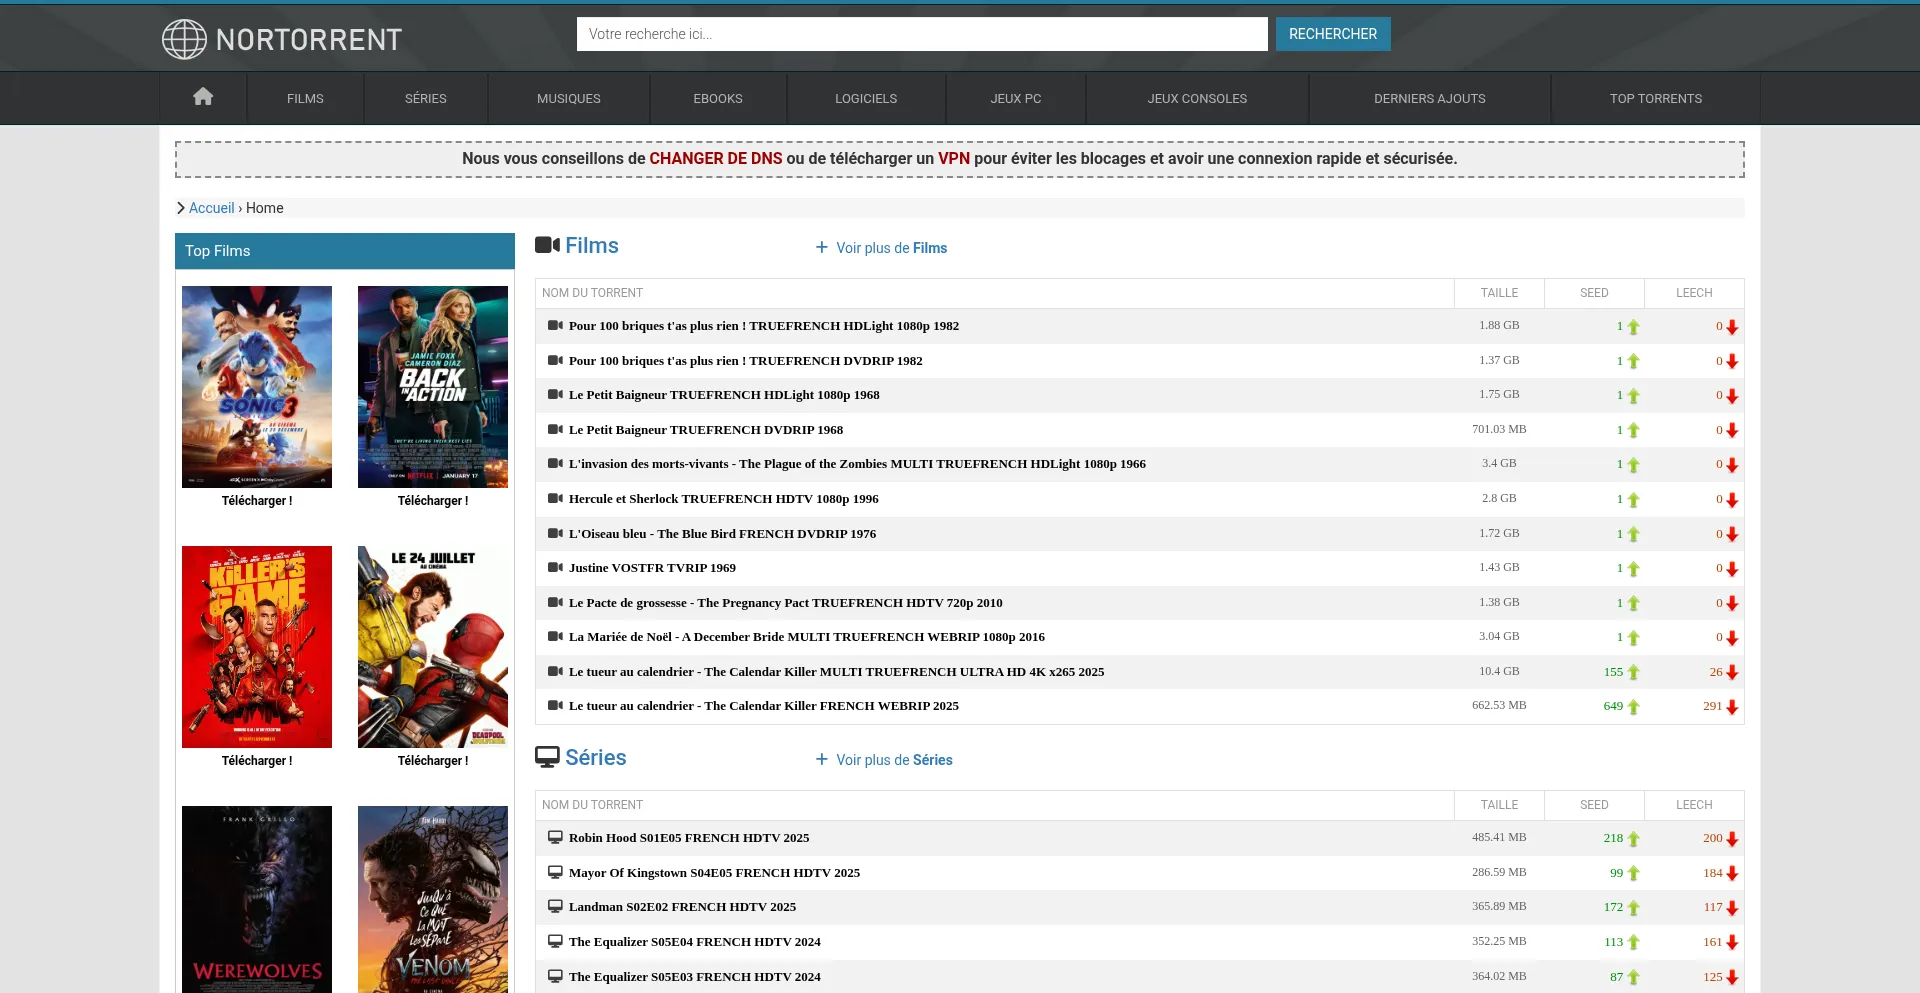This screenshot has height=993, width=1920.
Task: Click green seed arrow for Calendar Killer WEBRIP
Action: coord(1633,707)
